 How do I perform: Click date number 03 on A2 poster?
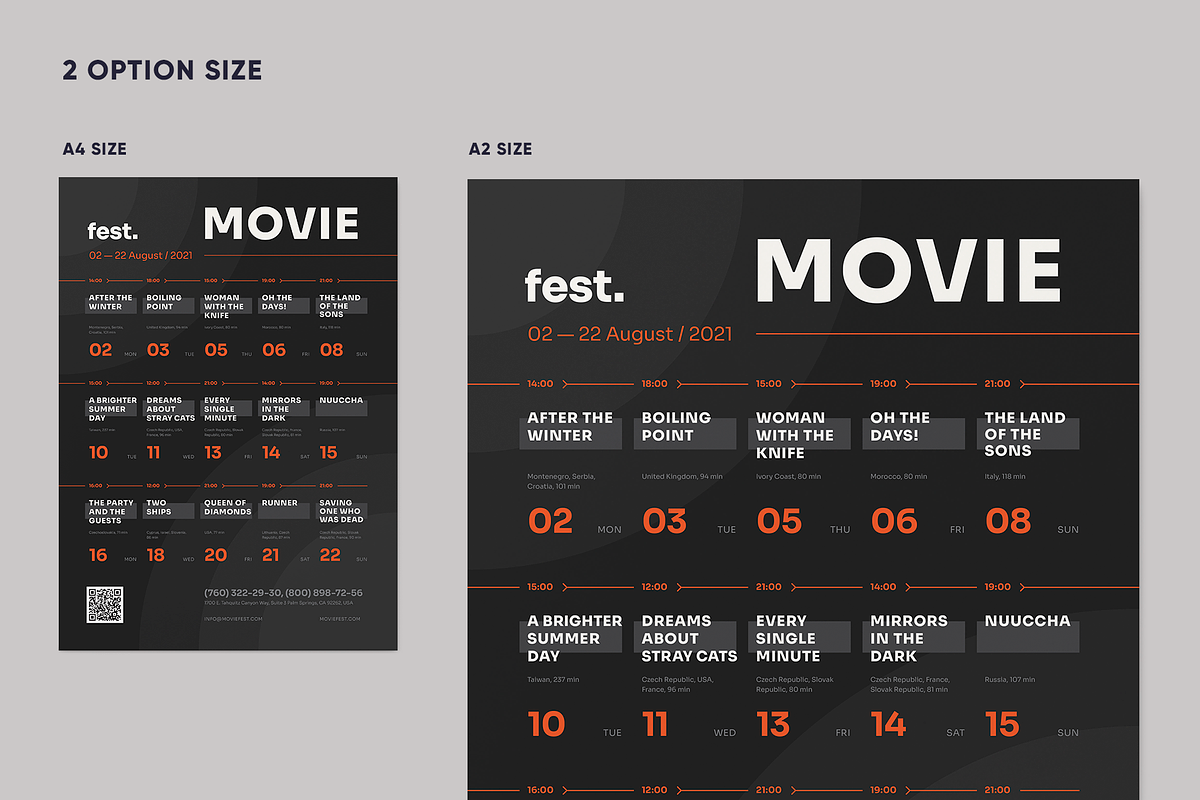coord(665,521)
